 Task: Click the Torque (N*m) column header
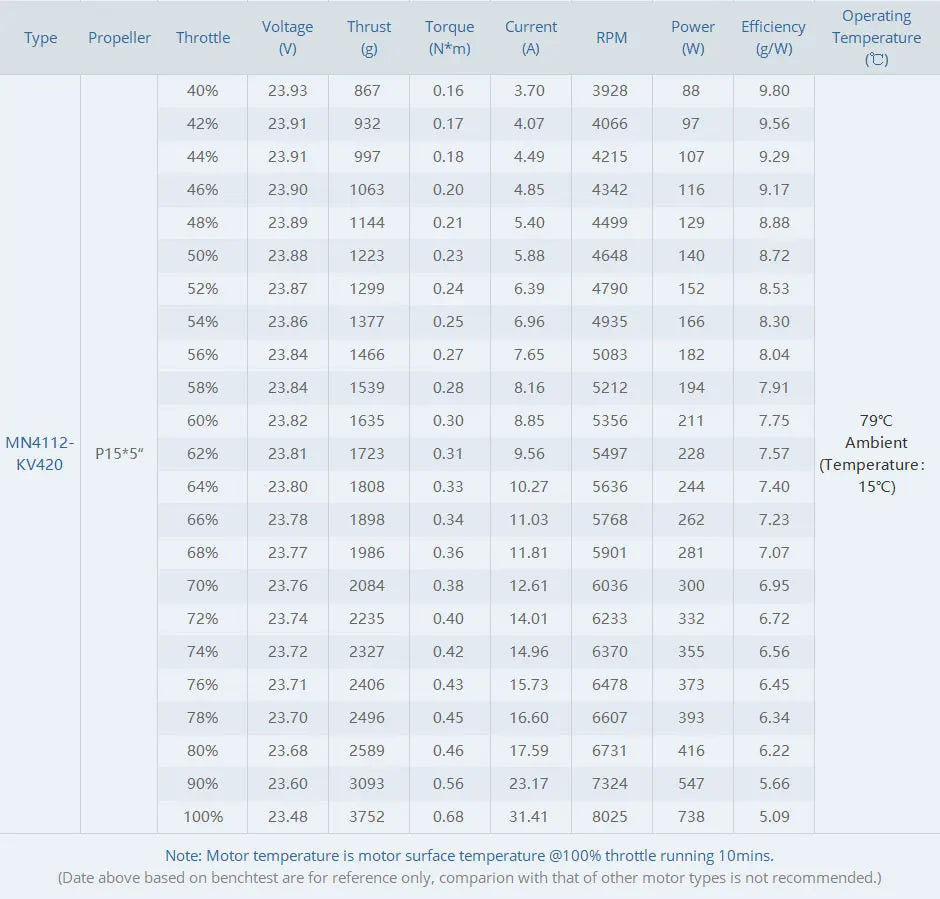point(449,38)
